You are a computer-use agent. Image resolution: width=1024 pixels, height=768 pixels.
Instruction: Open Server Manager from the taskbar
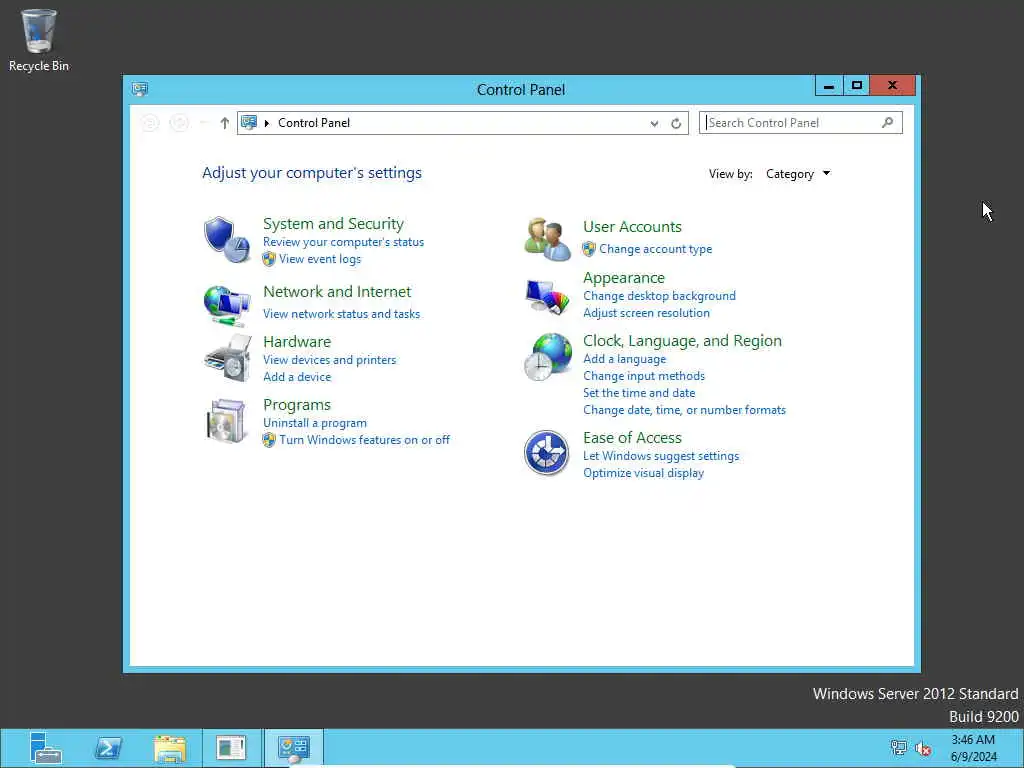pyautogui.click(x=46, y=748)
